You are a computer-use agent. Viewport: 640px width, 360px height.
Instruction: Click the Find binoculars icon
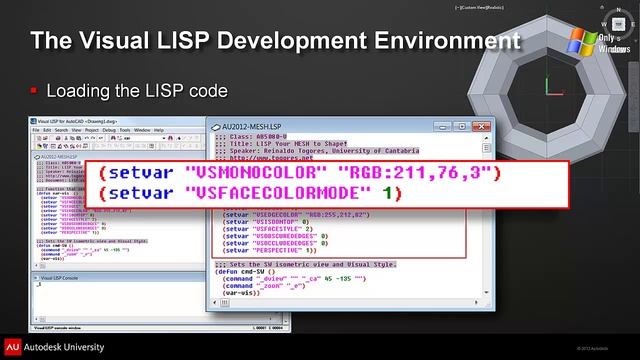(x=113, y=138)
